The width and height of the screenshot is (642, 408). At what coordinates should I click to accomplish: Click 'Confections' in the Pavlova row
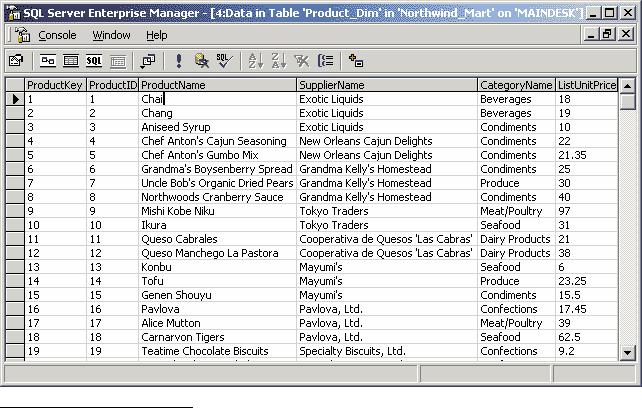pos(516,309)
